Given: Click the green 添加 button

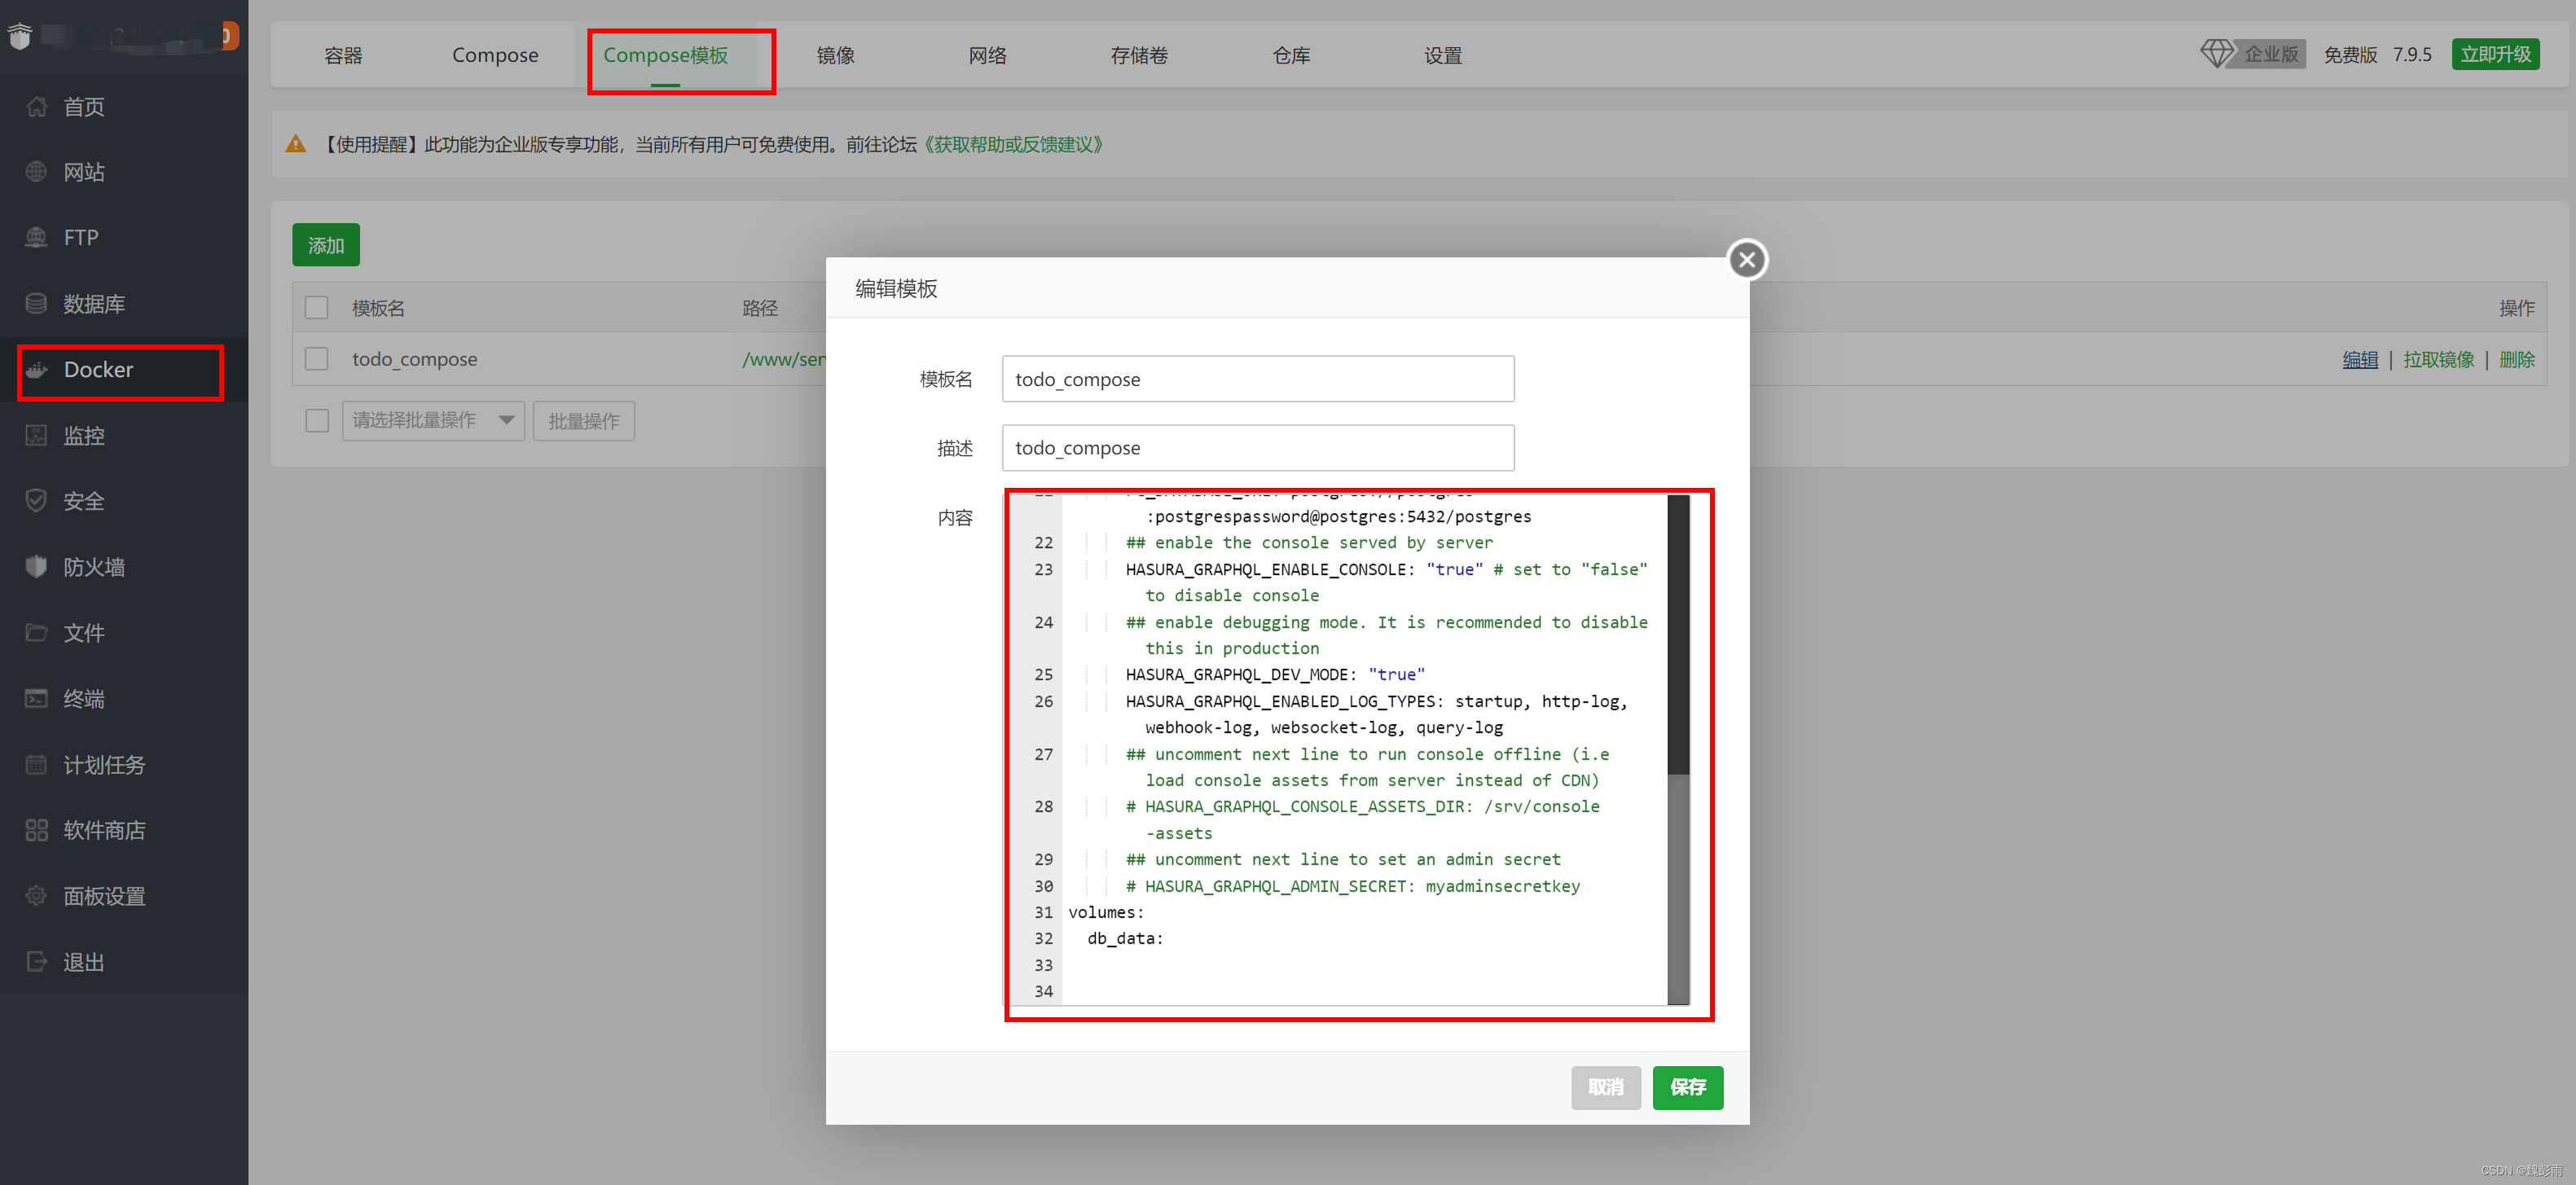Looking at the screenshot, I should click(x=326, y=245).
